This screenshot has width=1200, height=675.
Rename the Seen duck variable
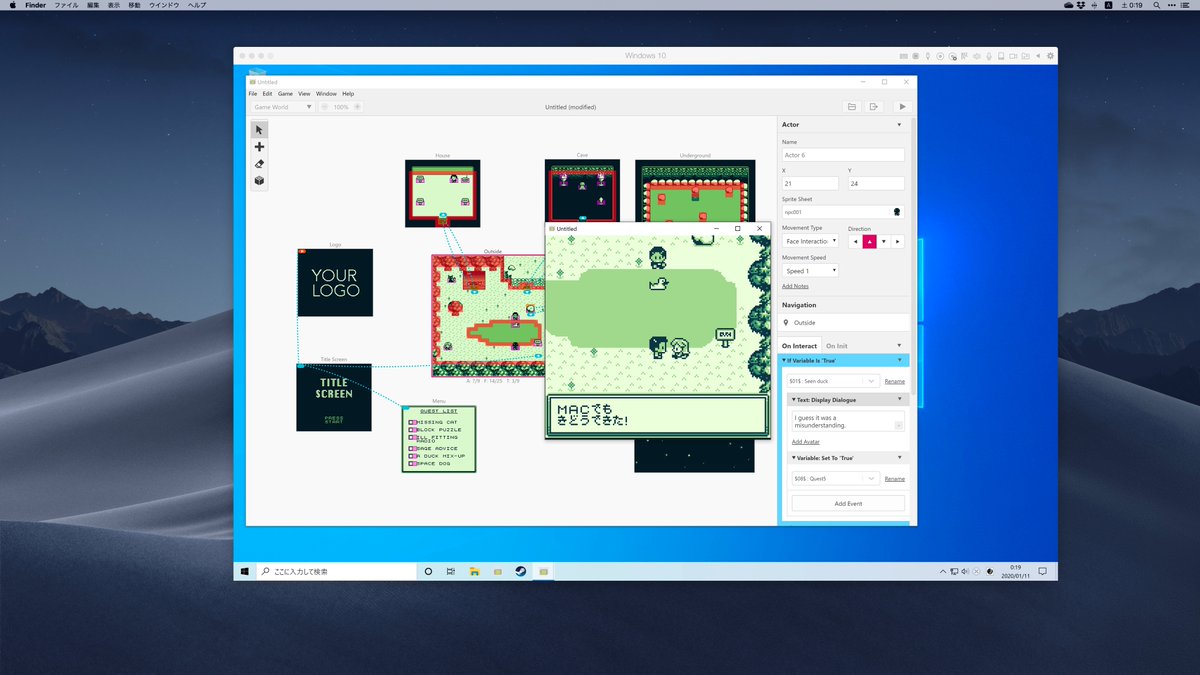click(894, 381)
